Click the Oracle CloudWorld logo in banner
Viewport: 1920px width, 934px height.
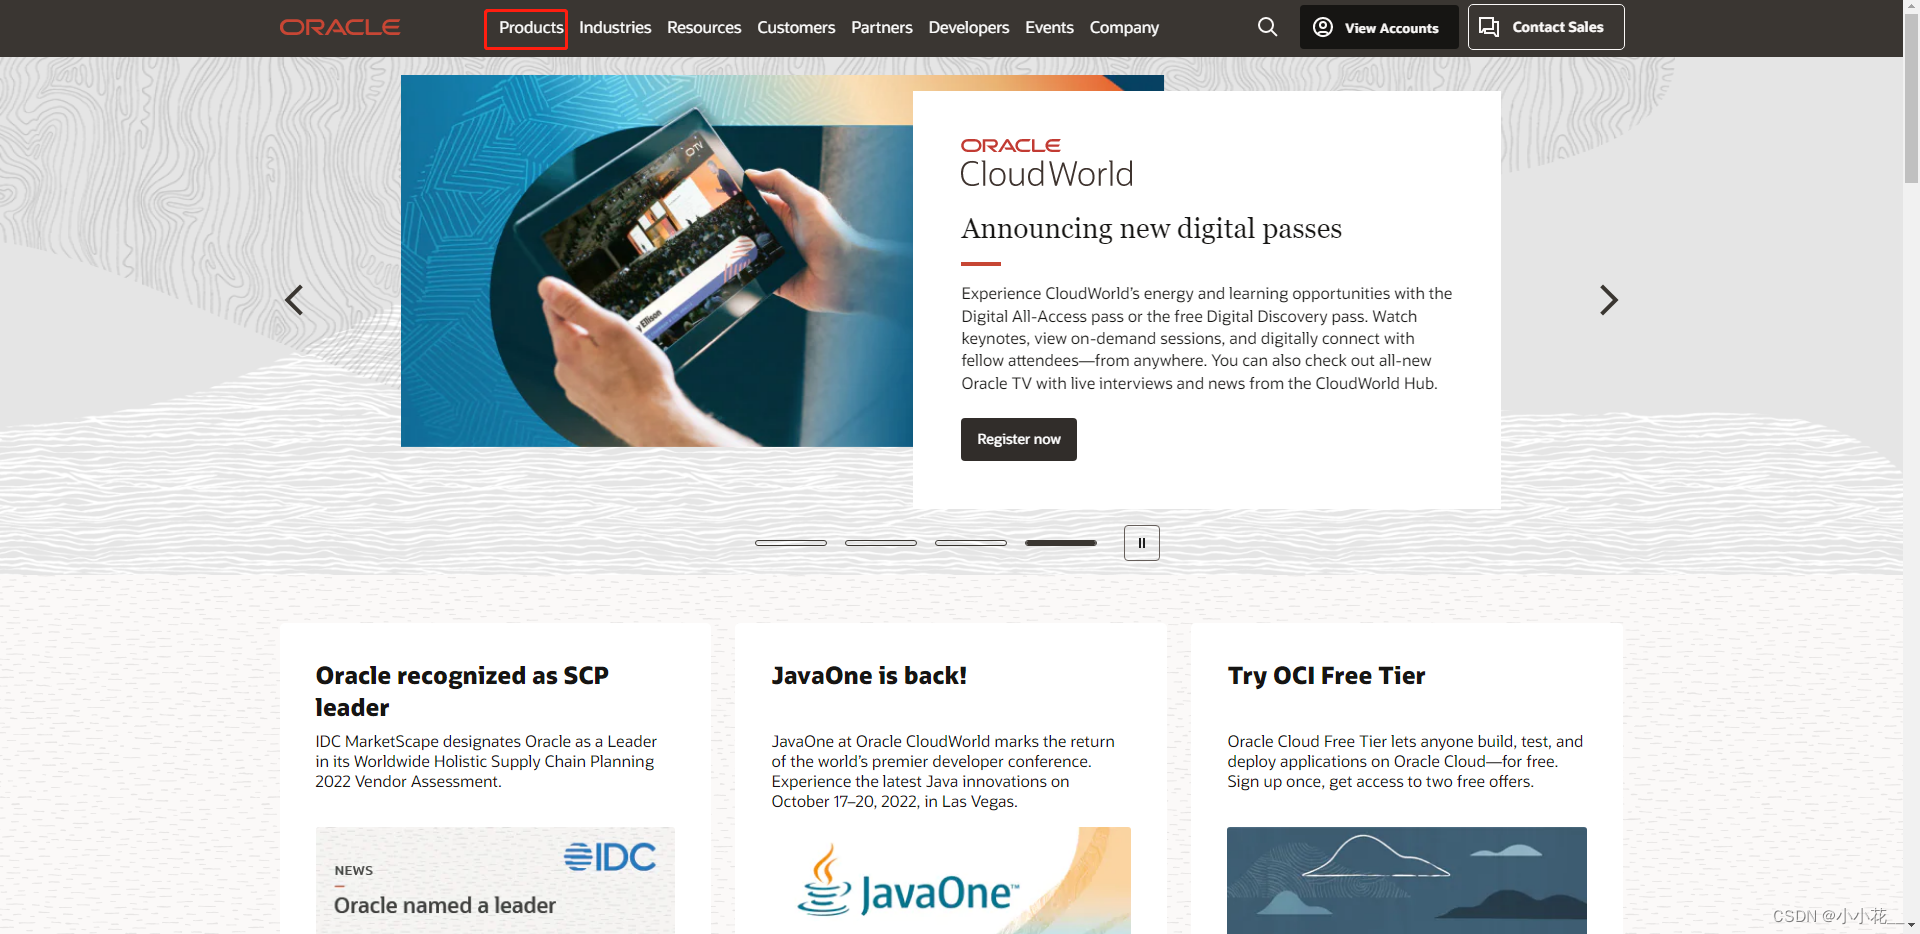(1047, 163)
